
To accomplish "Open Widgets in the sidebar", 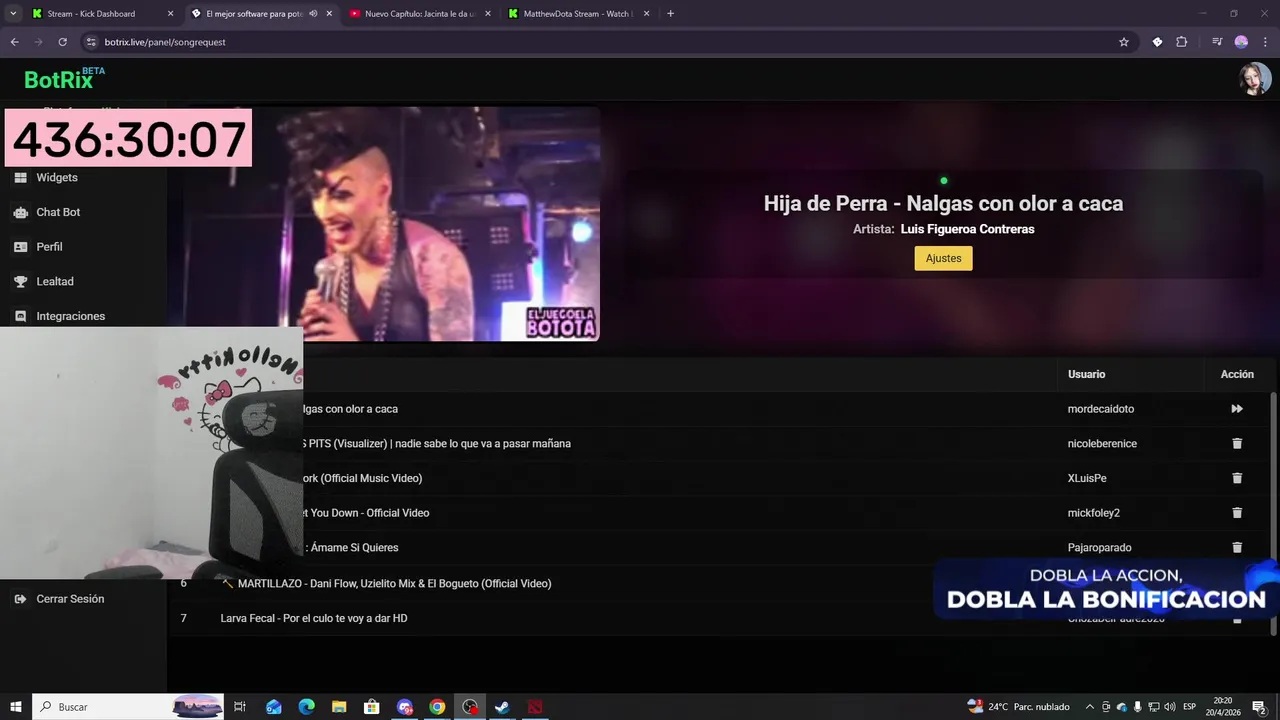I will click(57, 177).
